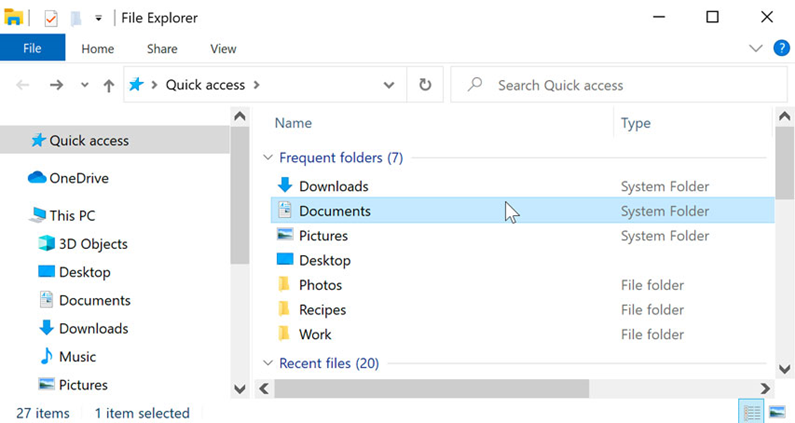Click the Work folder icon
Image resolution: width=795 pixels, height=423 pixels.
pos(284,333)
